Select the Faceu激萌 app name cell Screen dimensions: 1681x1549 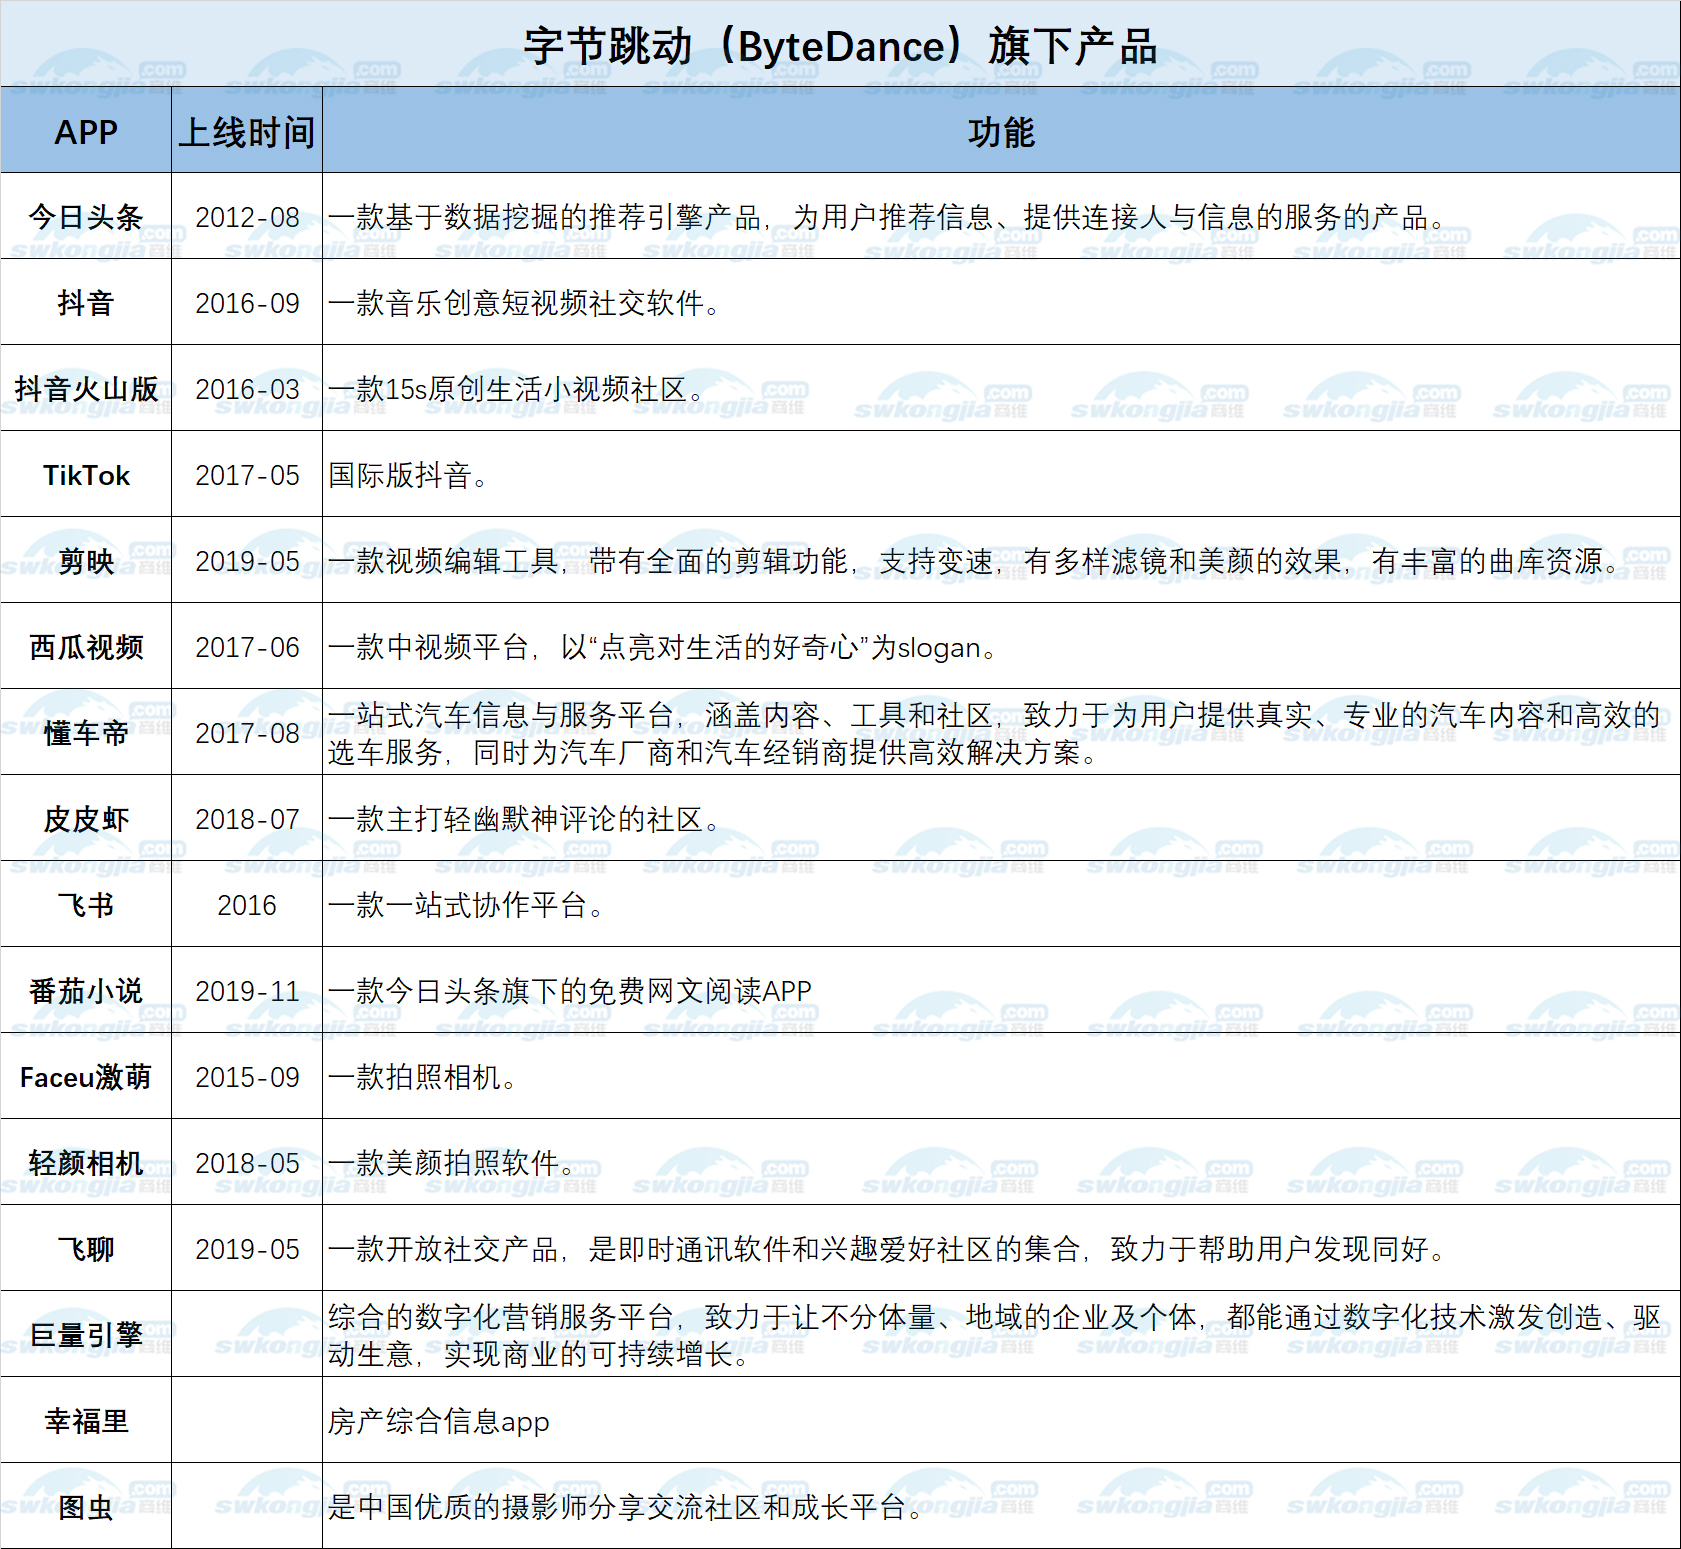(x=86, y=1077)
